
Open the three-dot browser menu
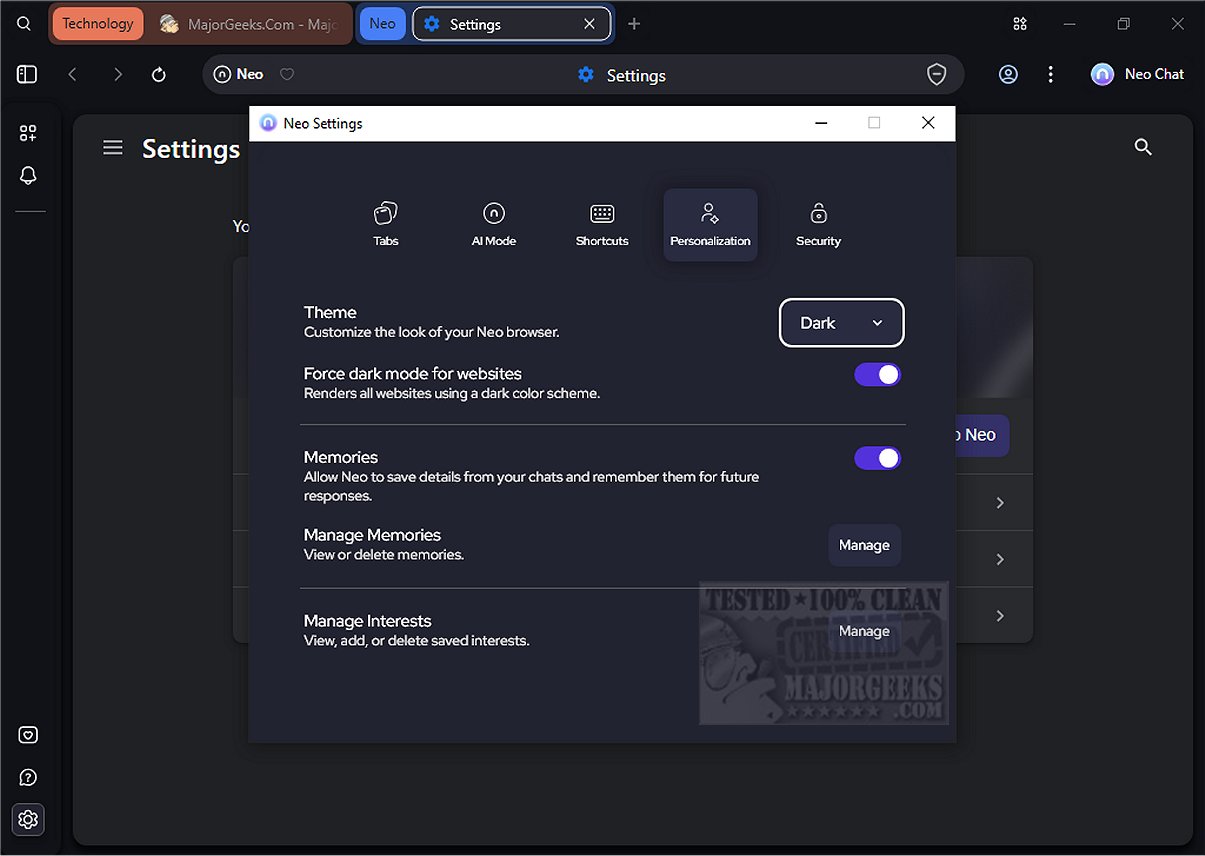[1050, 74]
